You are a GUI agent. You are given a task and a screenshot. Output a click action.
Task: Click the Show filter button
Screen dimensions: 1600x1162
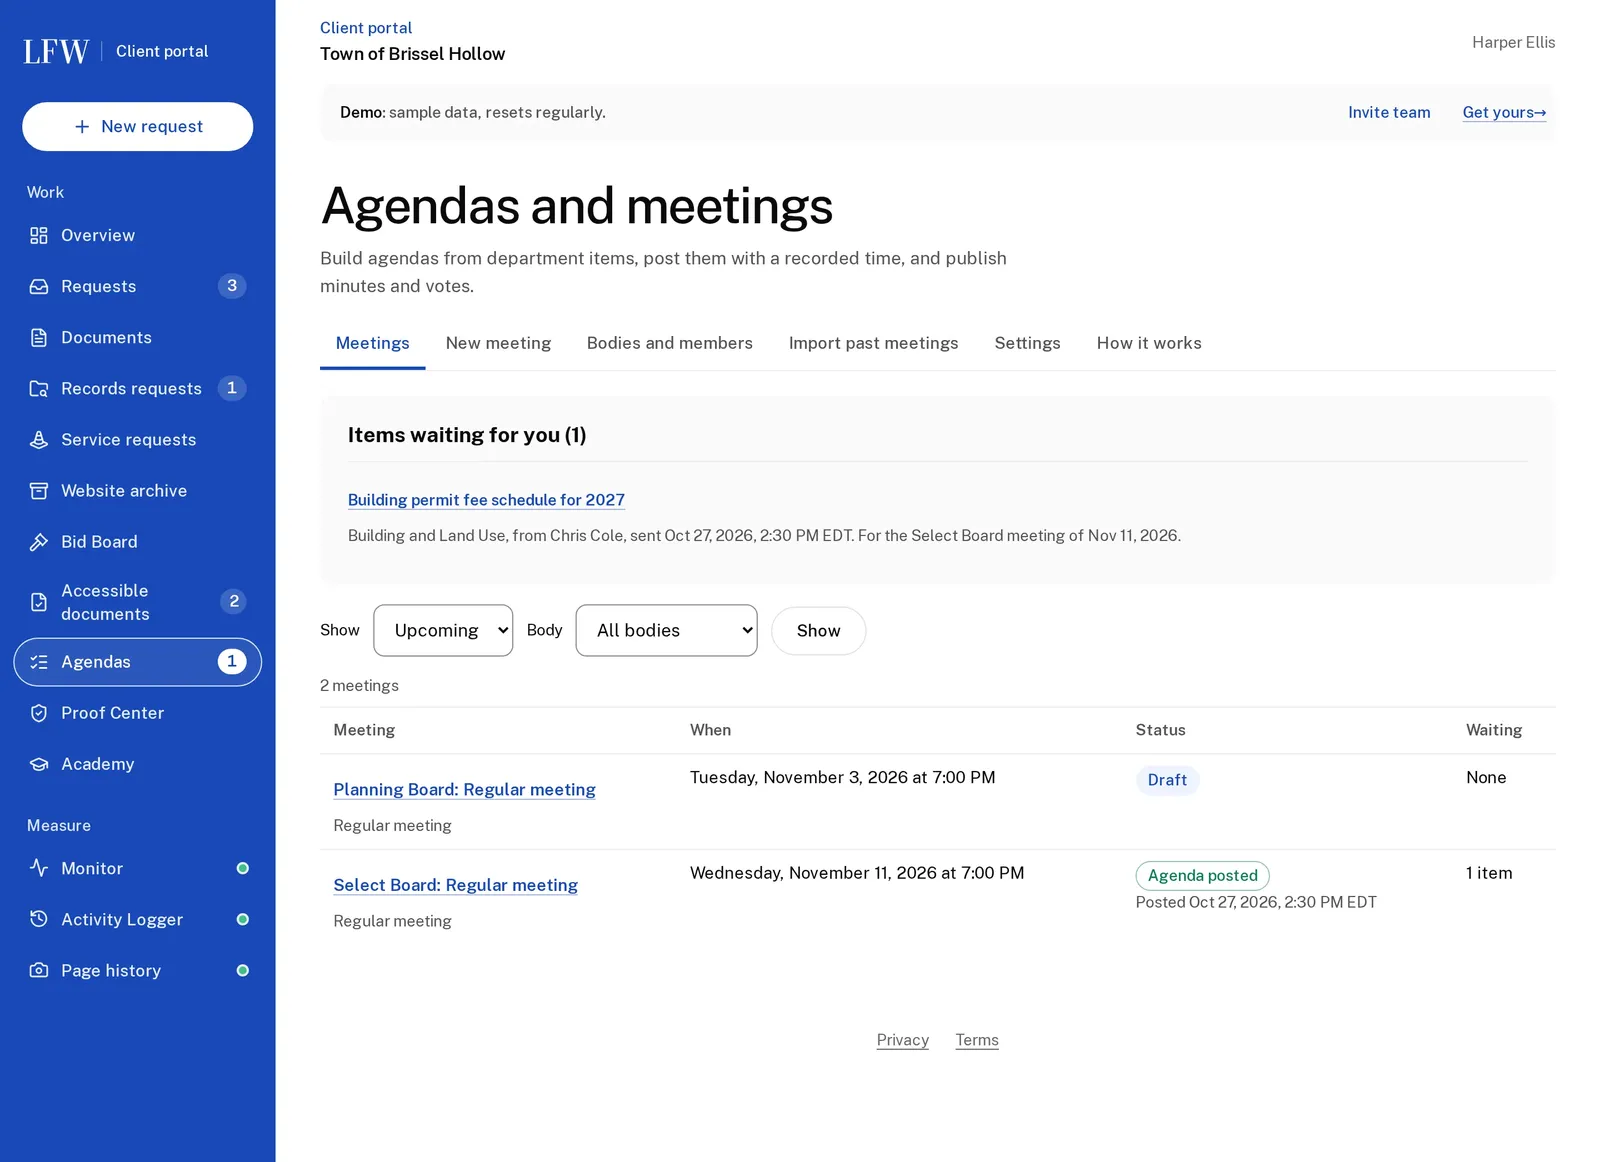click(x=818, y=631)
